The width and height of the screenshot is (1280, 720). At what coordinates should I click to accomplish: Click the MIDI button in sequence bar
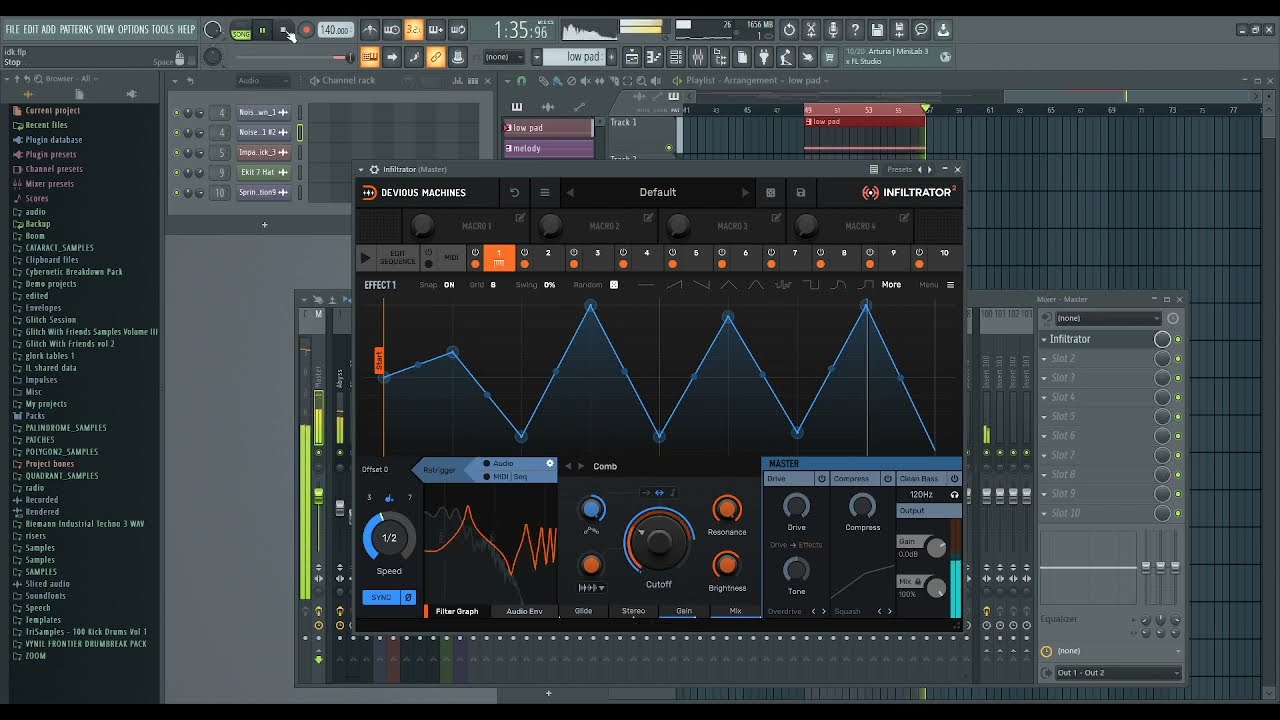pos(451,258)
